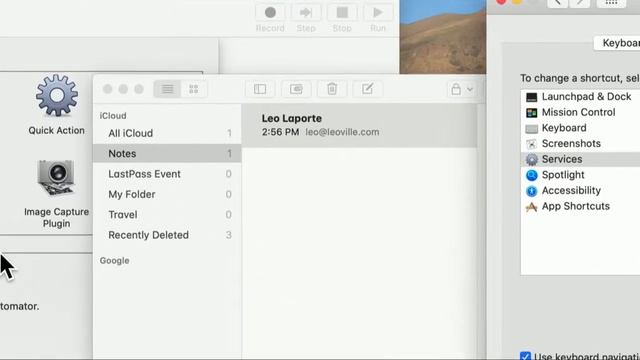The image size is (640, 360).
Task: Open the Leo Laporte note
Action: (x=359, y=125)
